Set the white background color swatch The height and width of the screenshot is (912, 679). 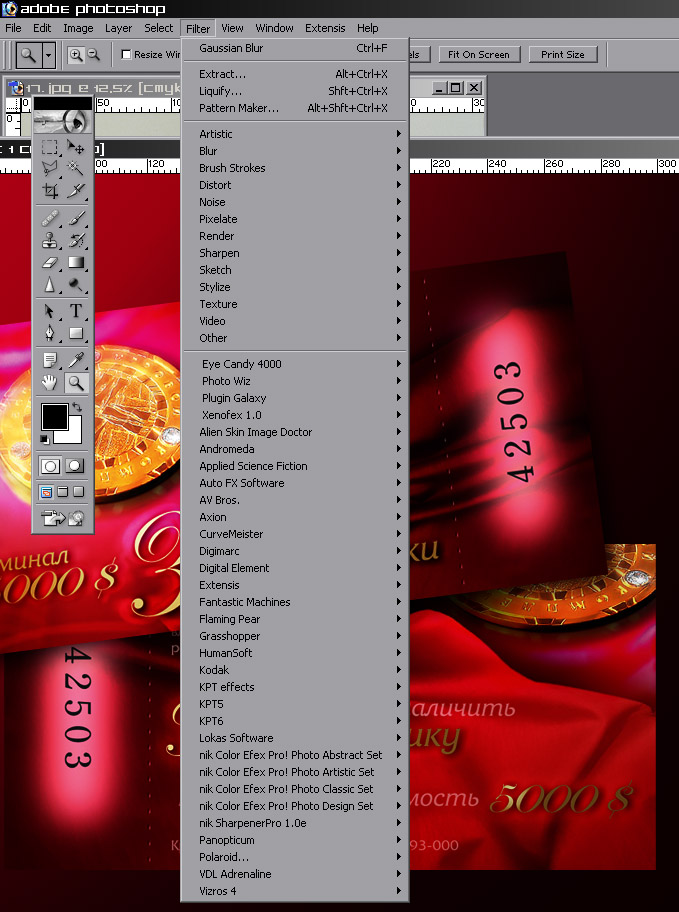click(74, 436)
